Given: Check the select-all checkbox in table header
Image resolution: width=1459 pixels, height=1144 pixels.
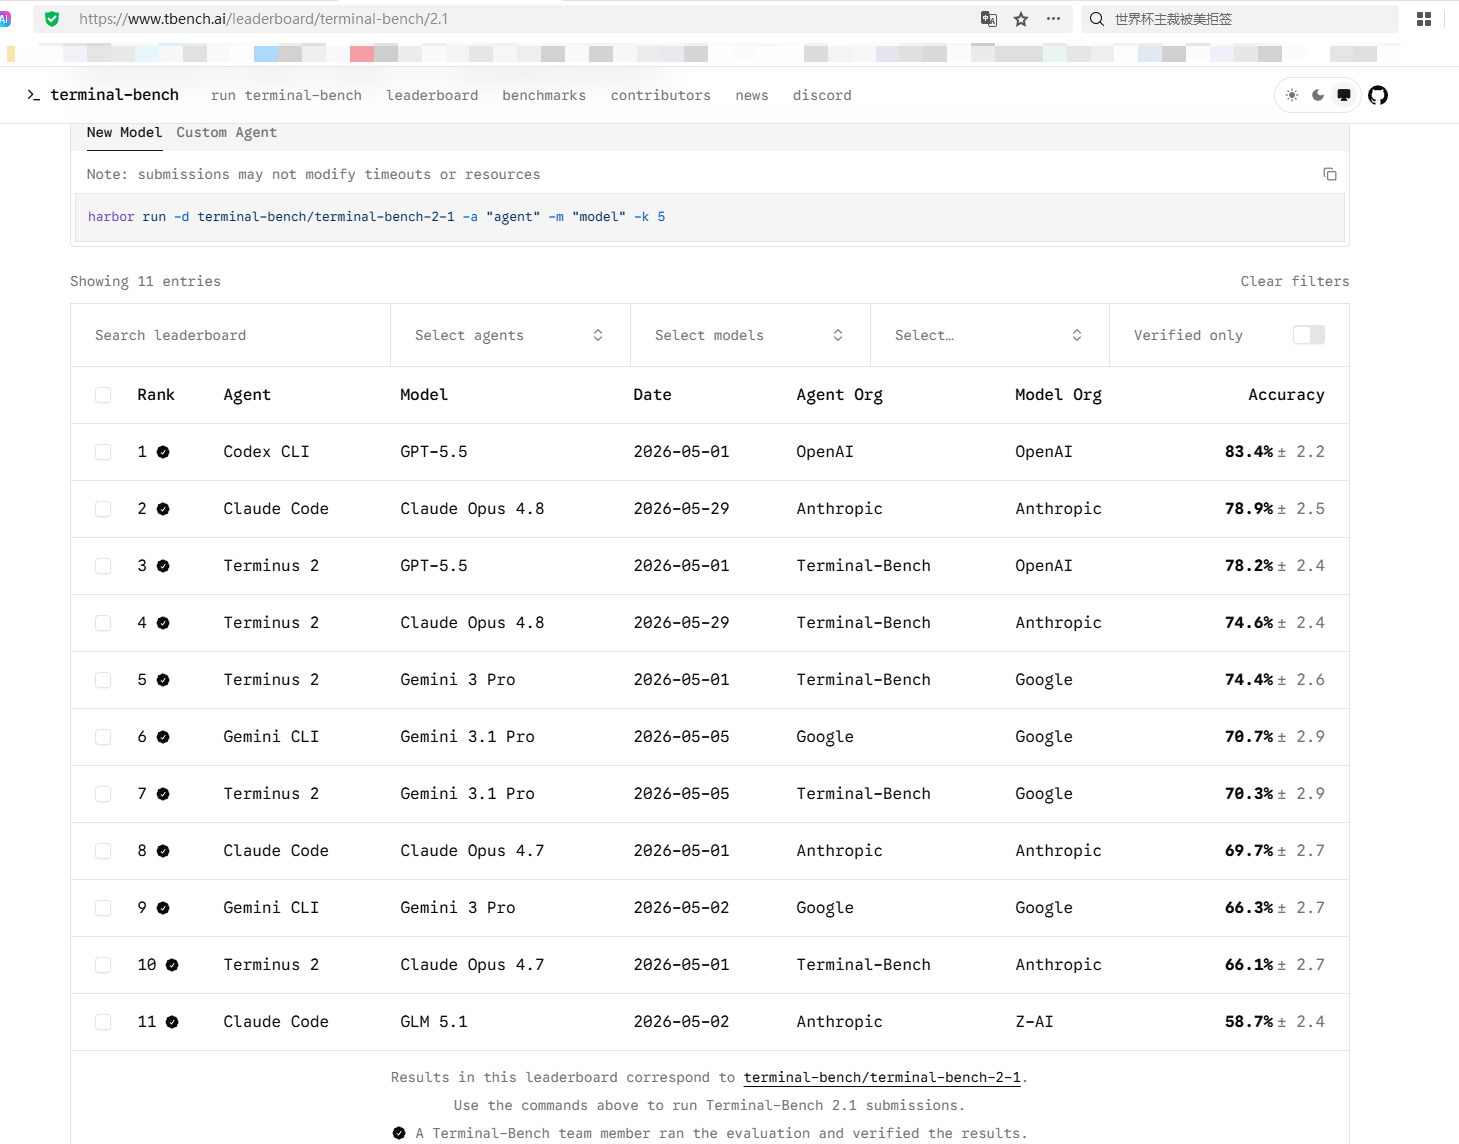Looking at the screenshot, I should 103,395.
